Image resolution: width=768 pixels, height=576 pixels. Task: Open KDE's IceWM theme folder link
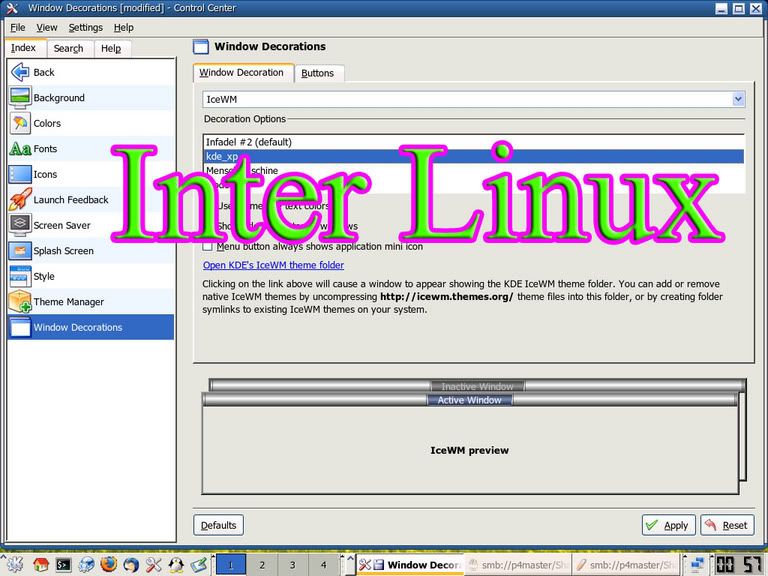pos(273,265)
